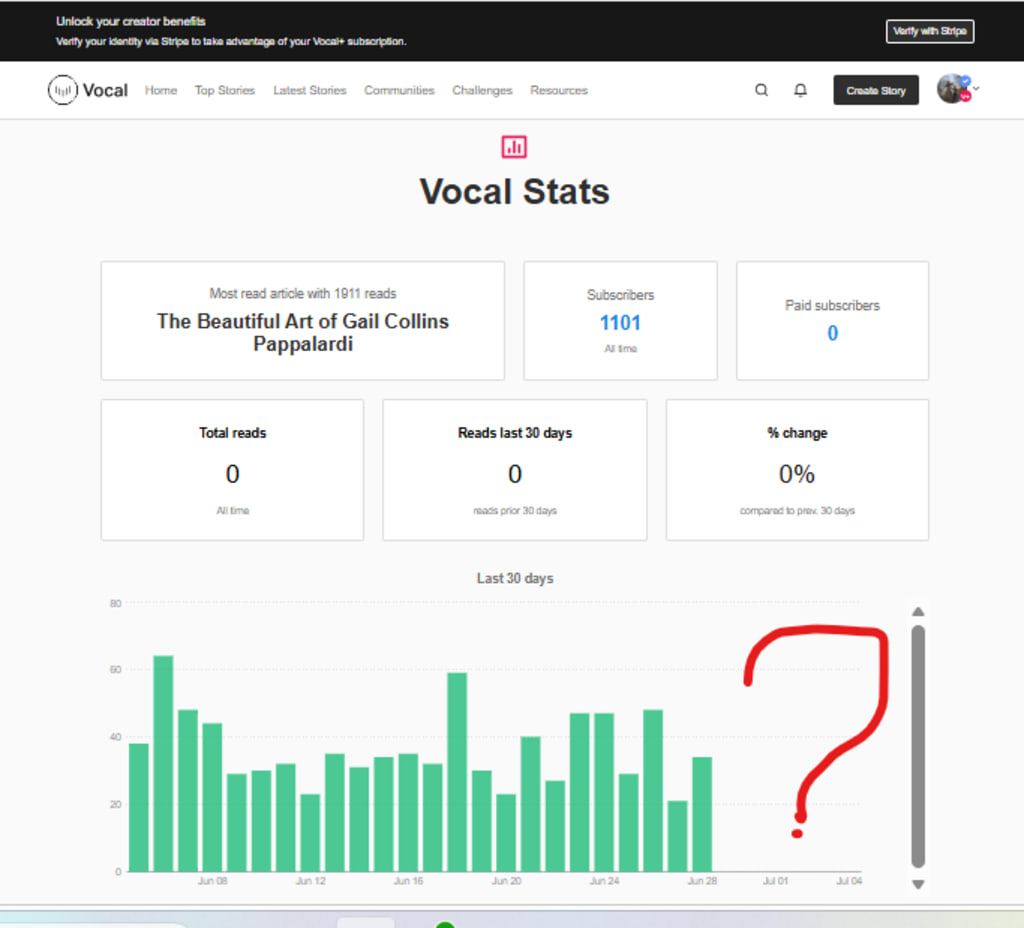The height and width of the screenshot is (928, 1024).
Task: Open The Beautiful Art of Gail Collins Pappalardi article
Action: [x=302, y=332]
